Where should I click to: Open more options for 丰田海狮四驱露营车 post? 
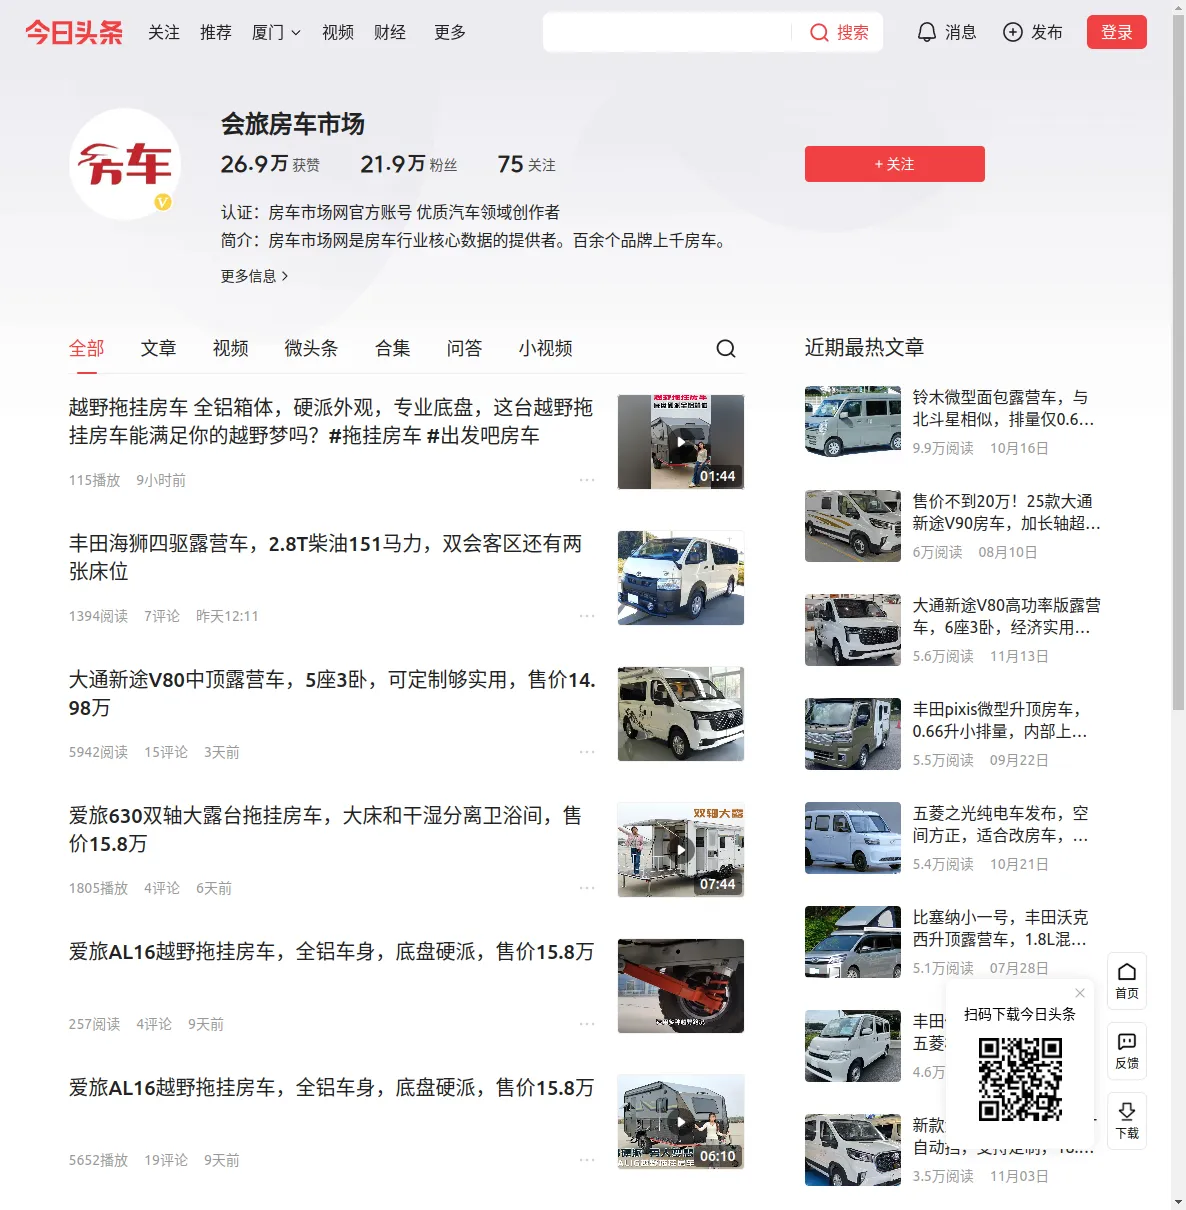[x=587, y=616]
